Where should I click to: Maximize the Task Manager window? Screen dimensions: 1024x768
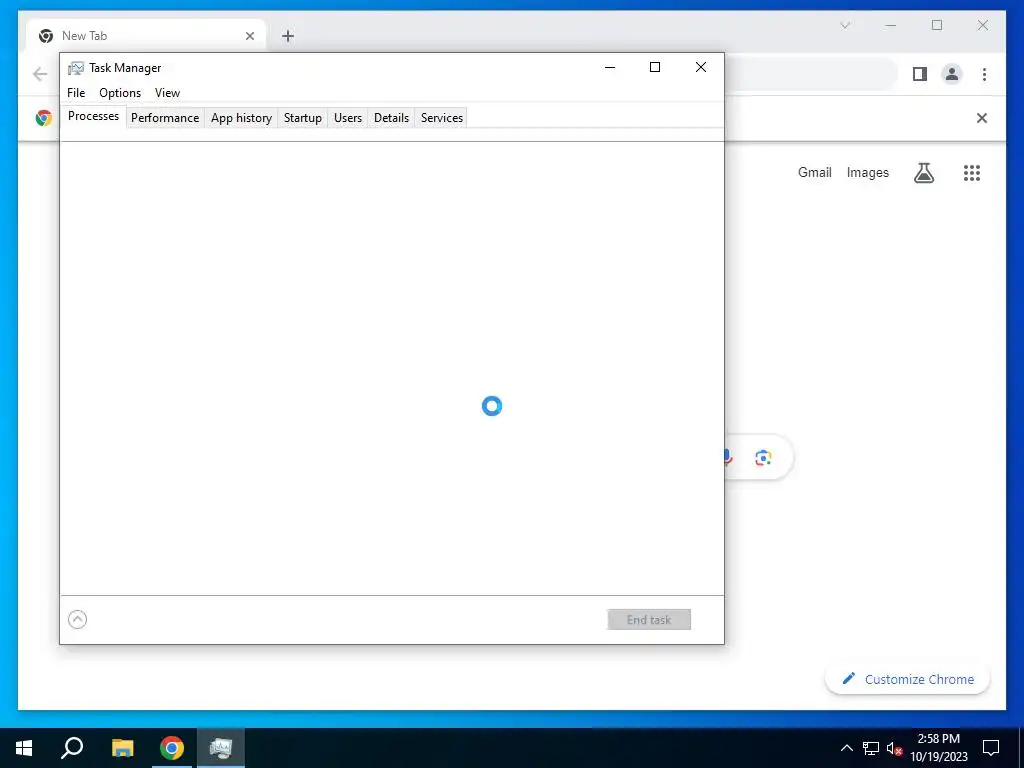tap(655, 67)
